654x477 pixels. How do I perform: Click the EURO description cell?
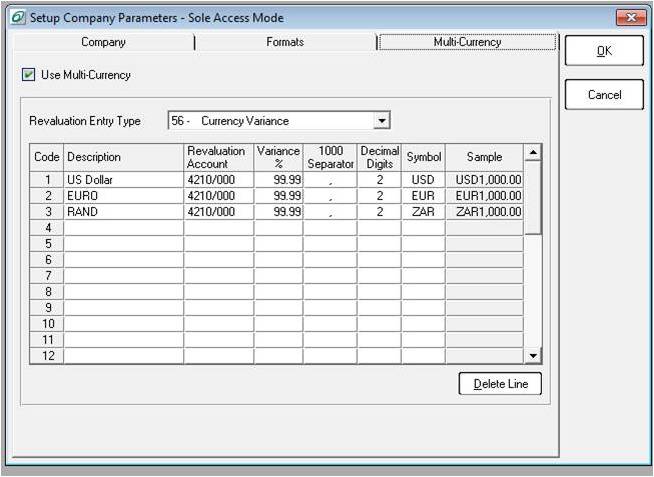[123, 196]
